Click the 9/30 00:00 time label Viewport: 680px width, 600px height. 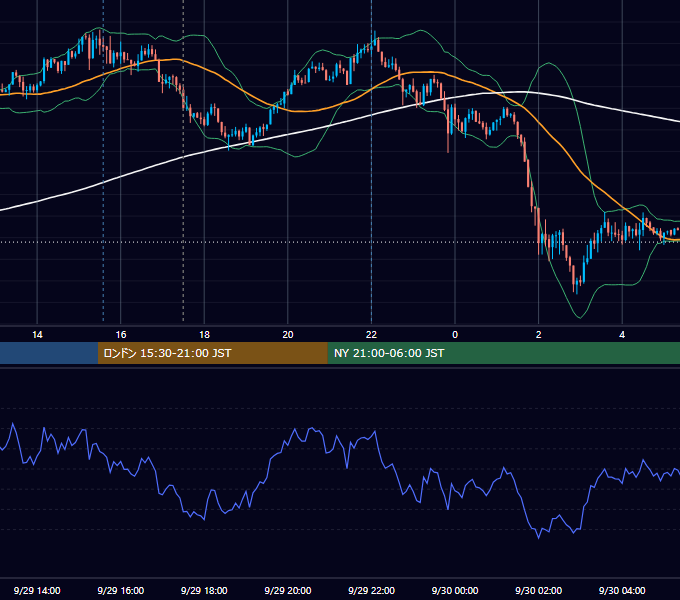tap(455, 590)
